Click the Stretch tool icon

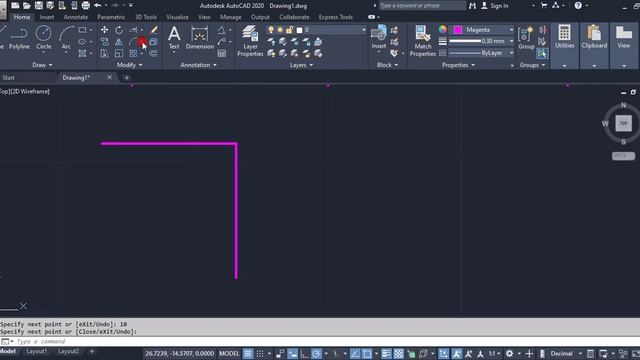coord(104,53)
